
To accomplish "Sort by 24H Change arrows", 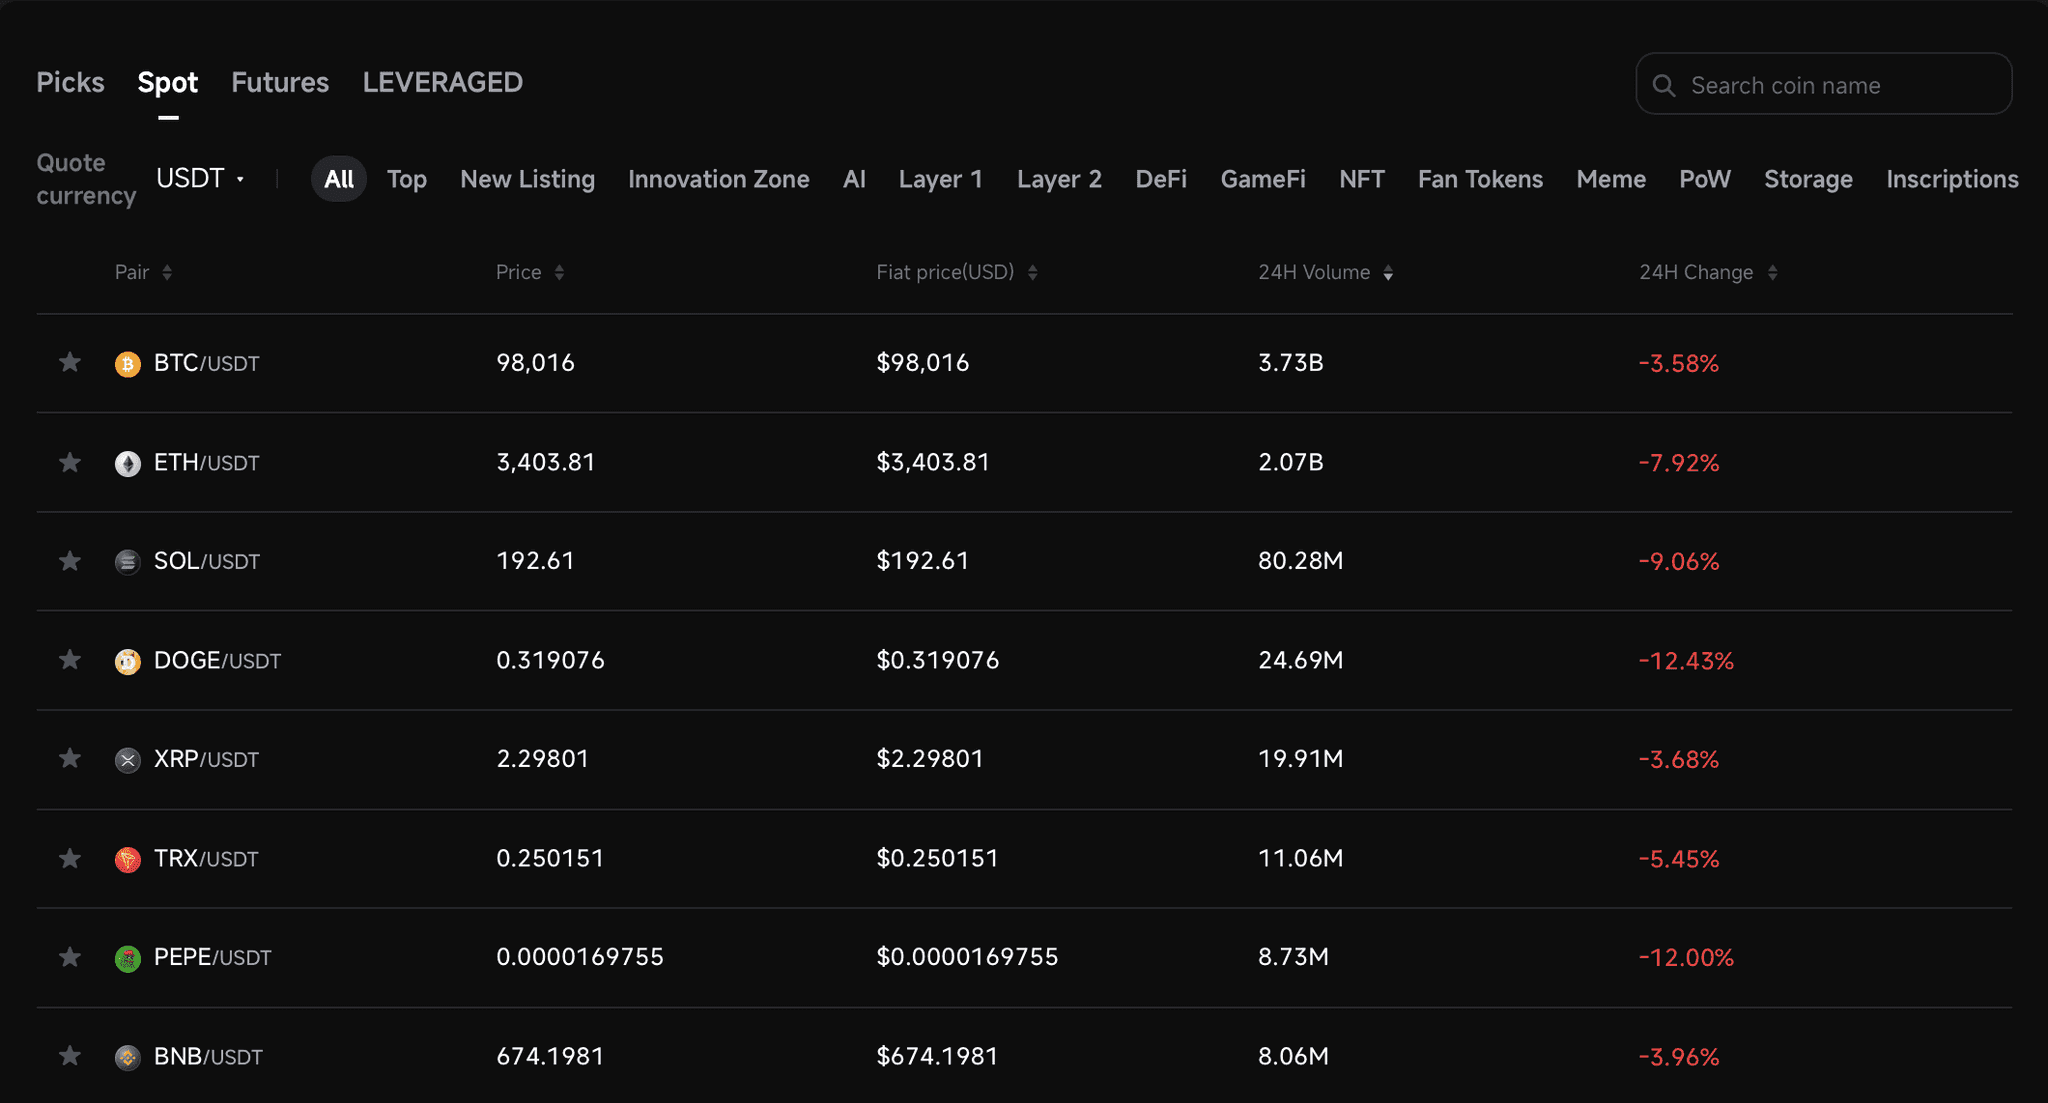I will (x=1772, y=272).
